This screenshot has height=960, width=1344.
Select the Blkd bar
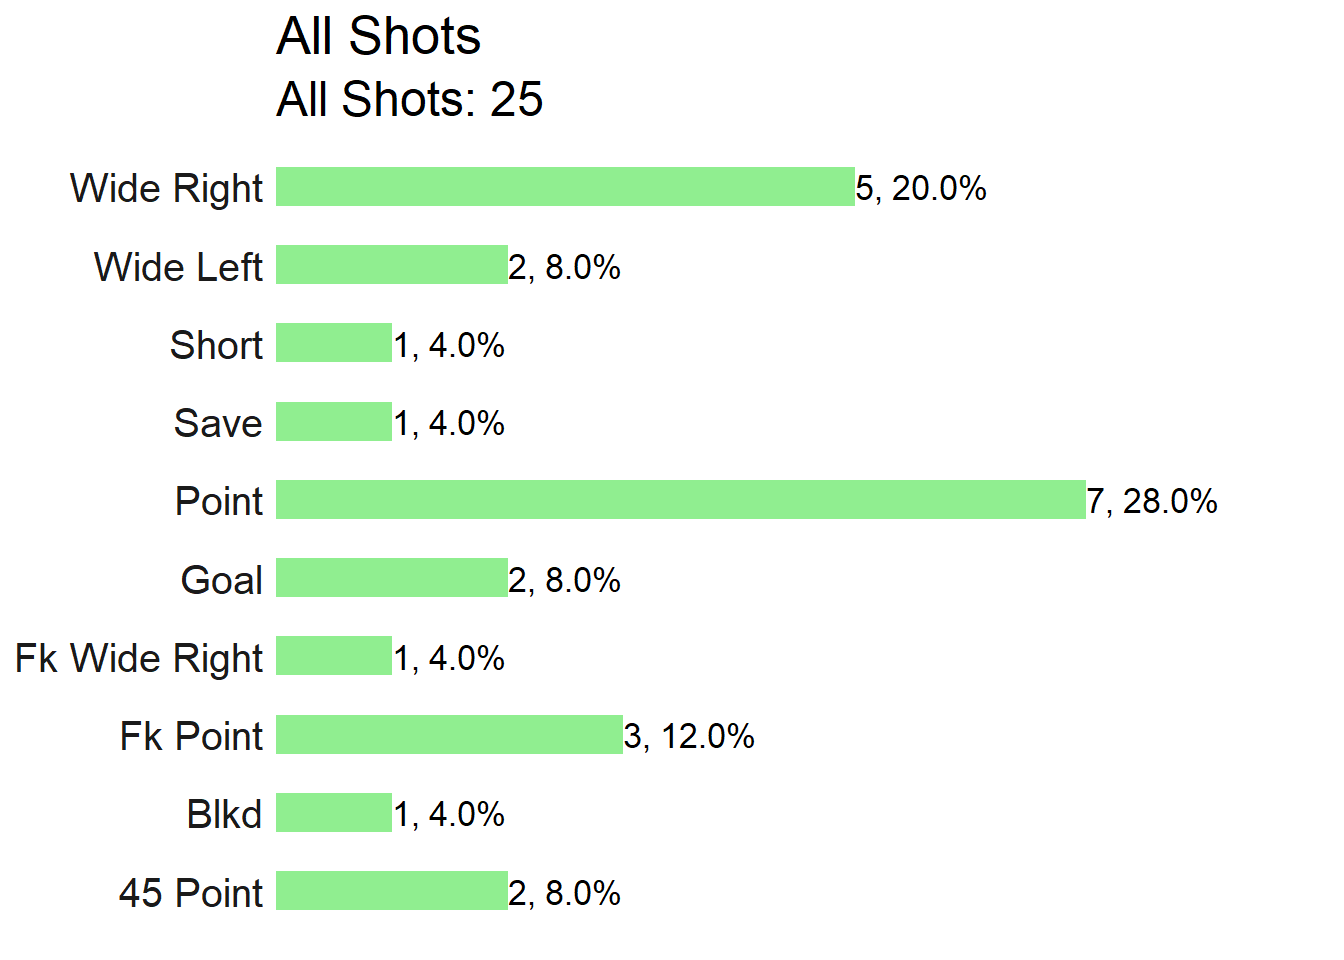tap(334, 813)
